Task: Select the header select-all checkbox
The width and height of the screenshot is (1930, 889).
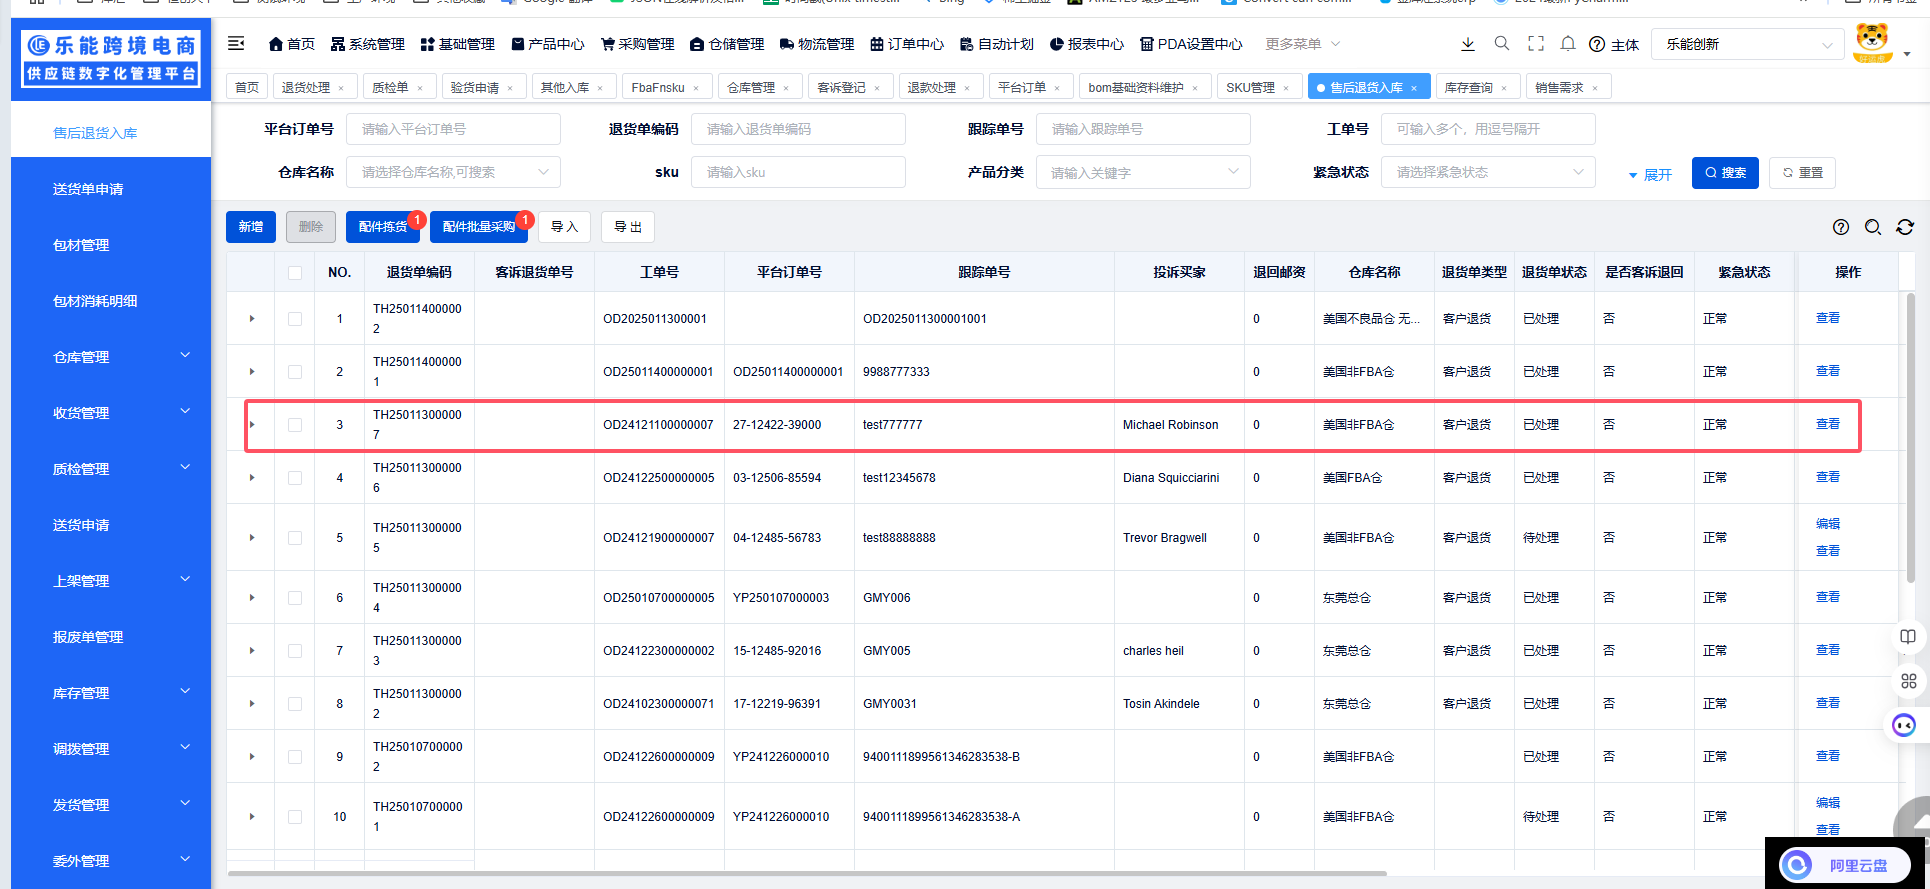Action: (295, 273)
